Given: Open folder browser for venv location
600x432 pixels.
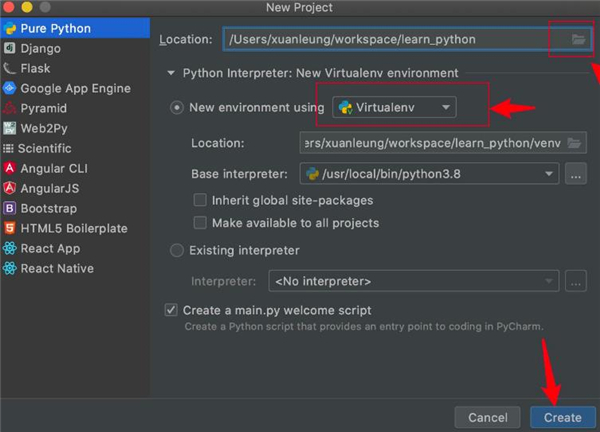Looking at the screenshot, I should point(574,143).
